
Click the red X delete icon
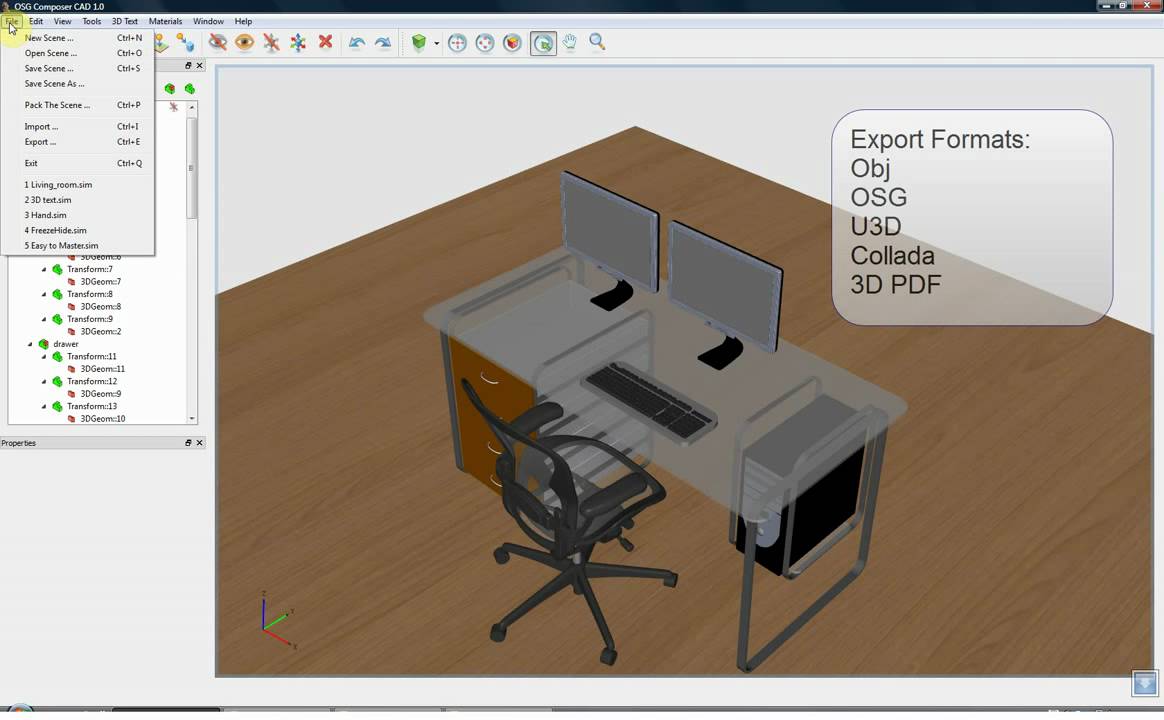pyautogui.click(x=325, y=42)
